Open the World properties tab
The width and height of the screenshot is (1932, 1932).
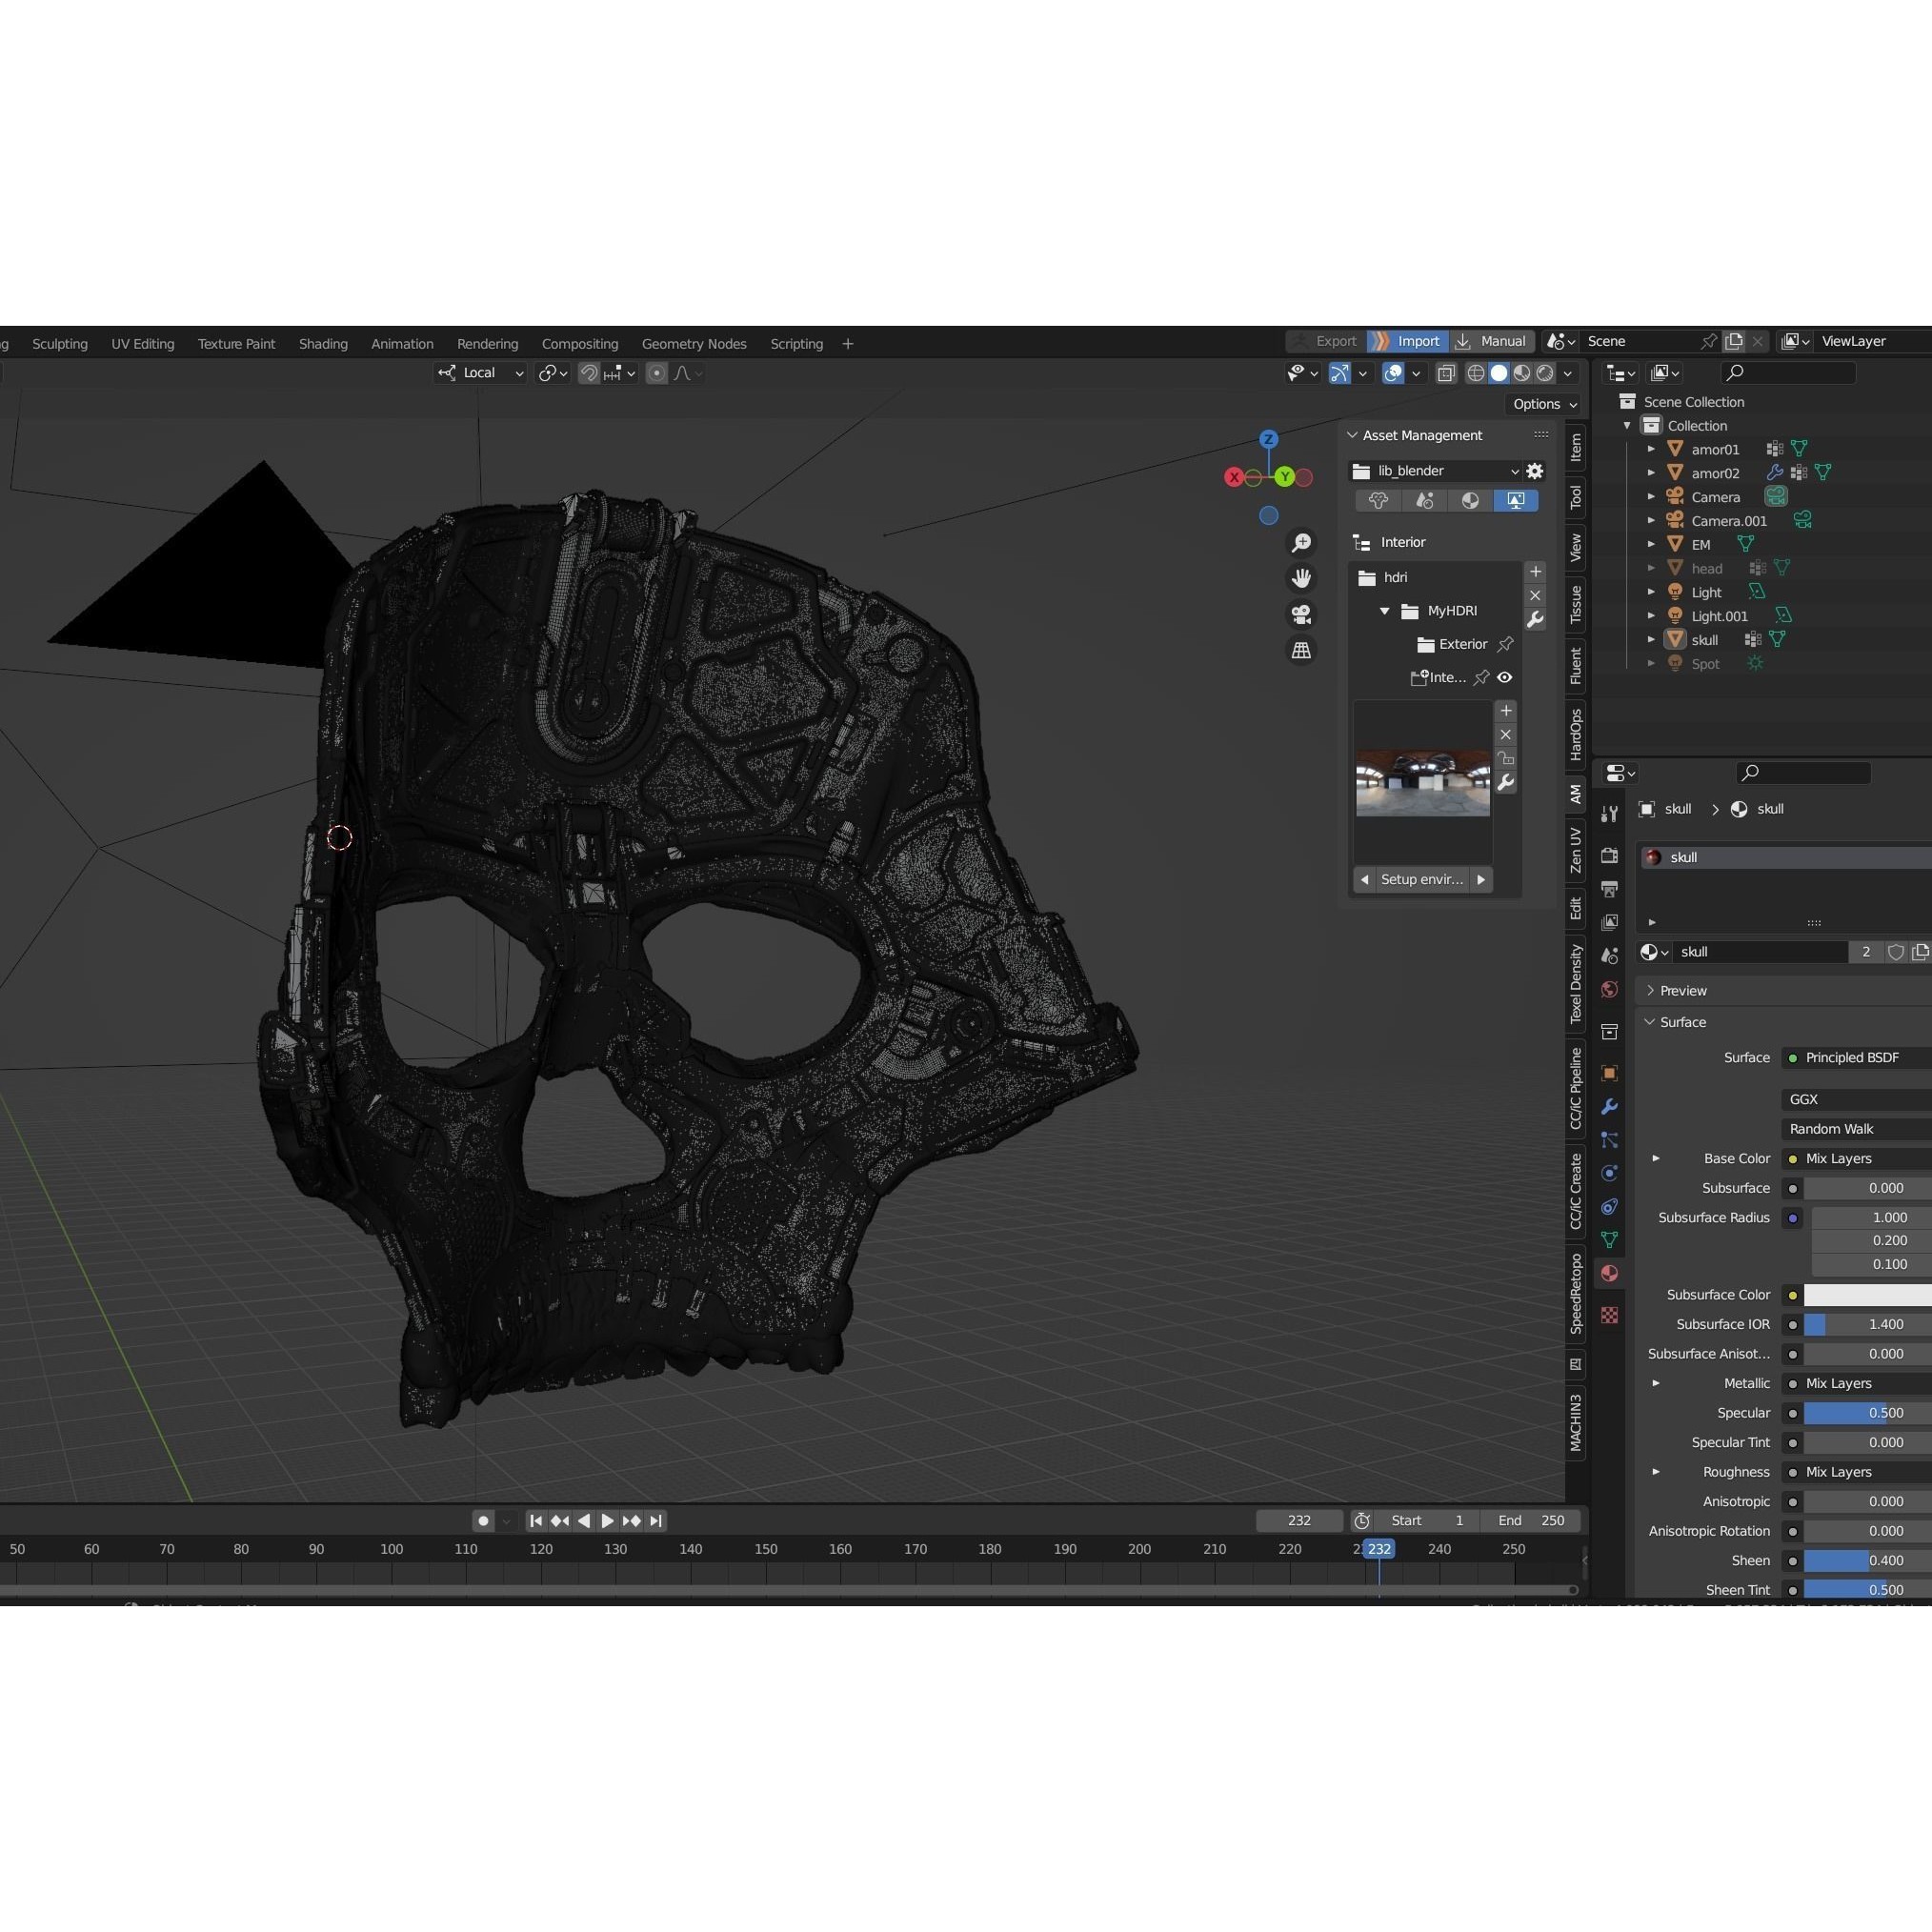point(1610,987)
